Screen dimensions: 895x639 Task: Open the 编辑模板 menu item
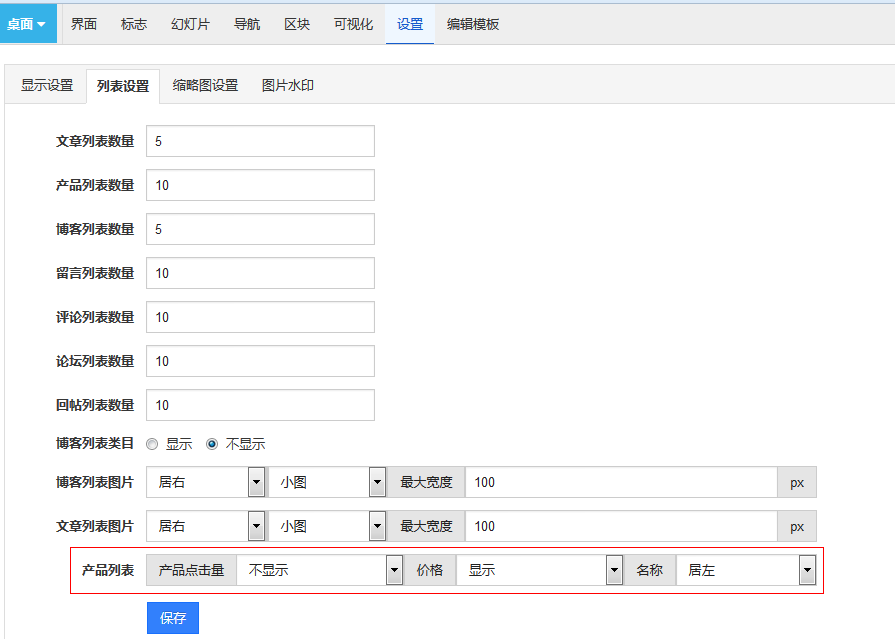tap(473, 24)
